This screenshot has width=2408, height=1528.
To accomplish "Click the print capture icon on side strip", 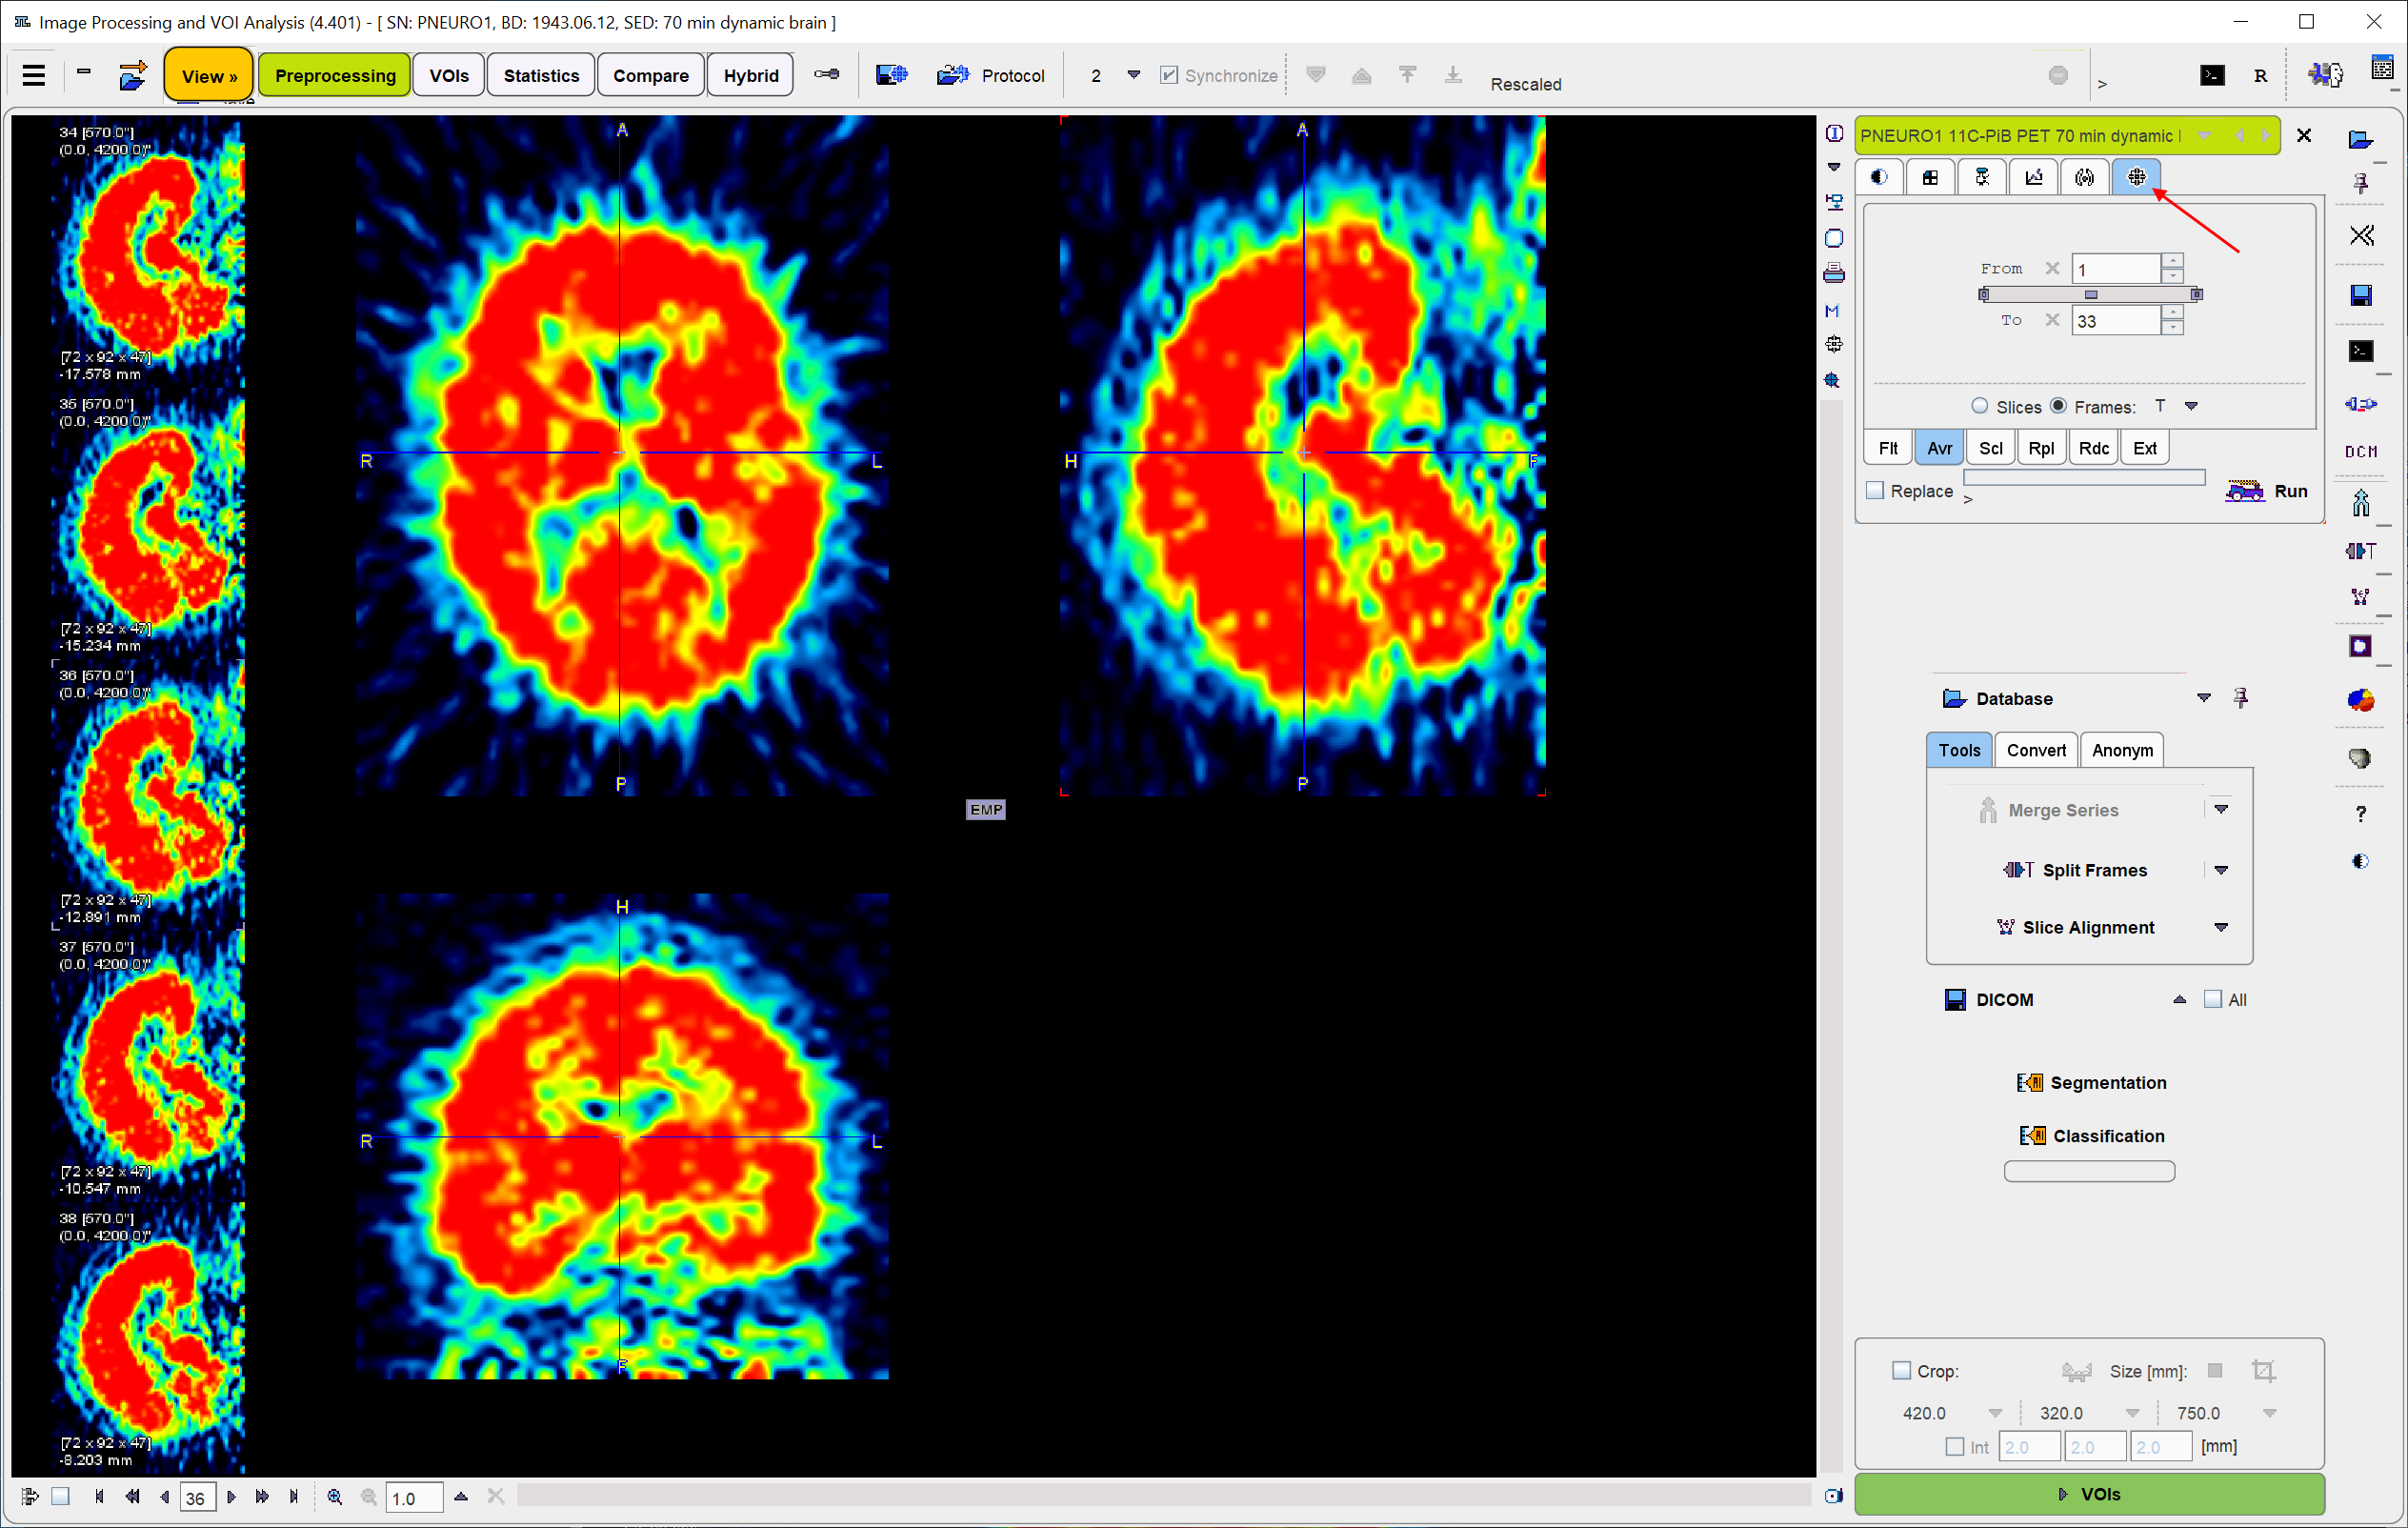I will pos(1834,273).
